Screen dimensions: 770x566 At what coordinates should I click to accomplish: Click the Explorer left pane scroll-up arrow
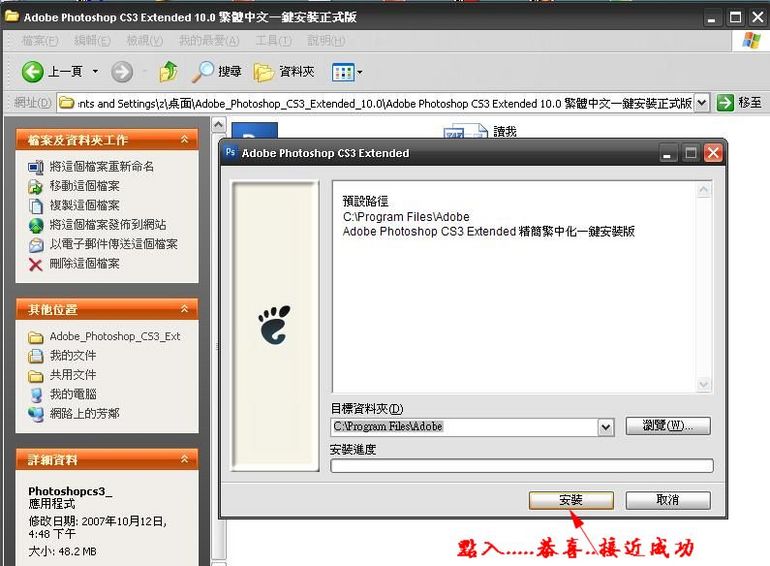219,125
